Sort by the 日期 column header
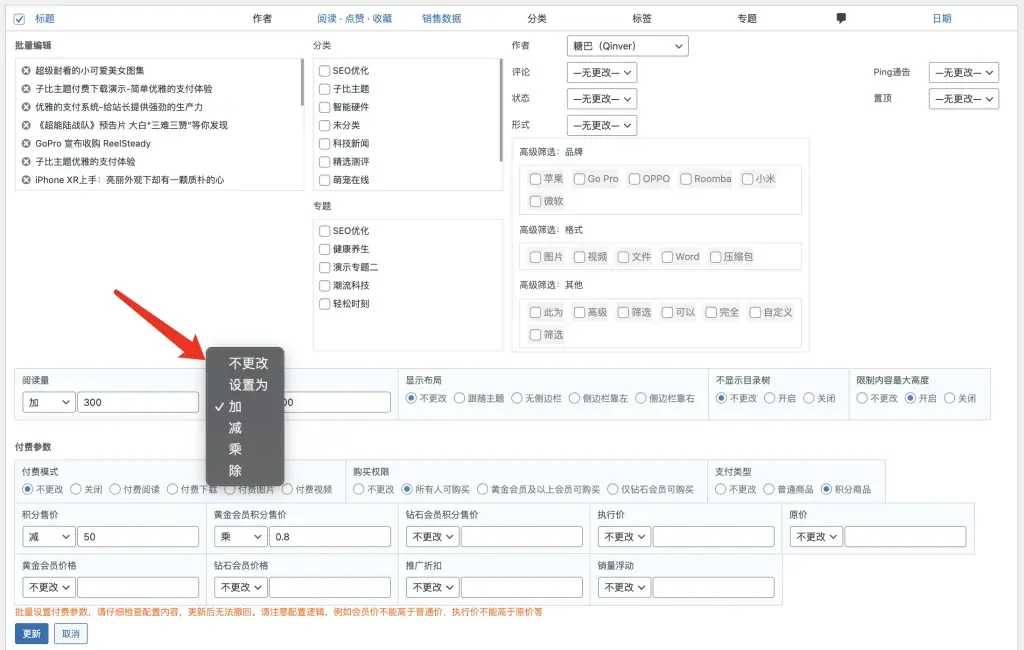The image size is (1024, 650). 942,19
